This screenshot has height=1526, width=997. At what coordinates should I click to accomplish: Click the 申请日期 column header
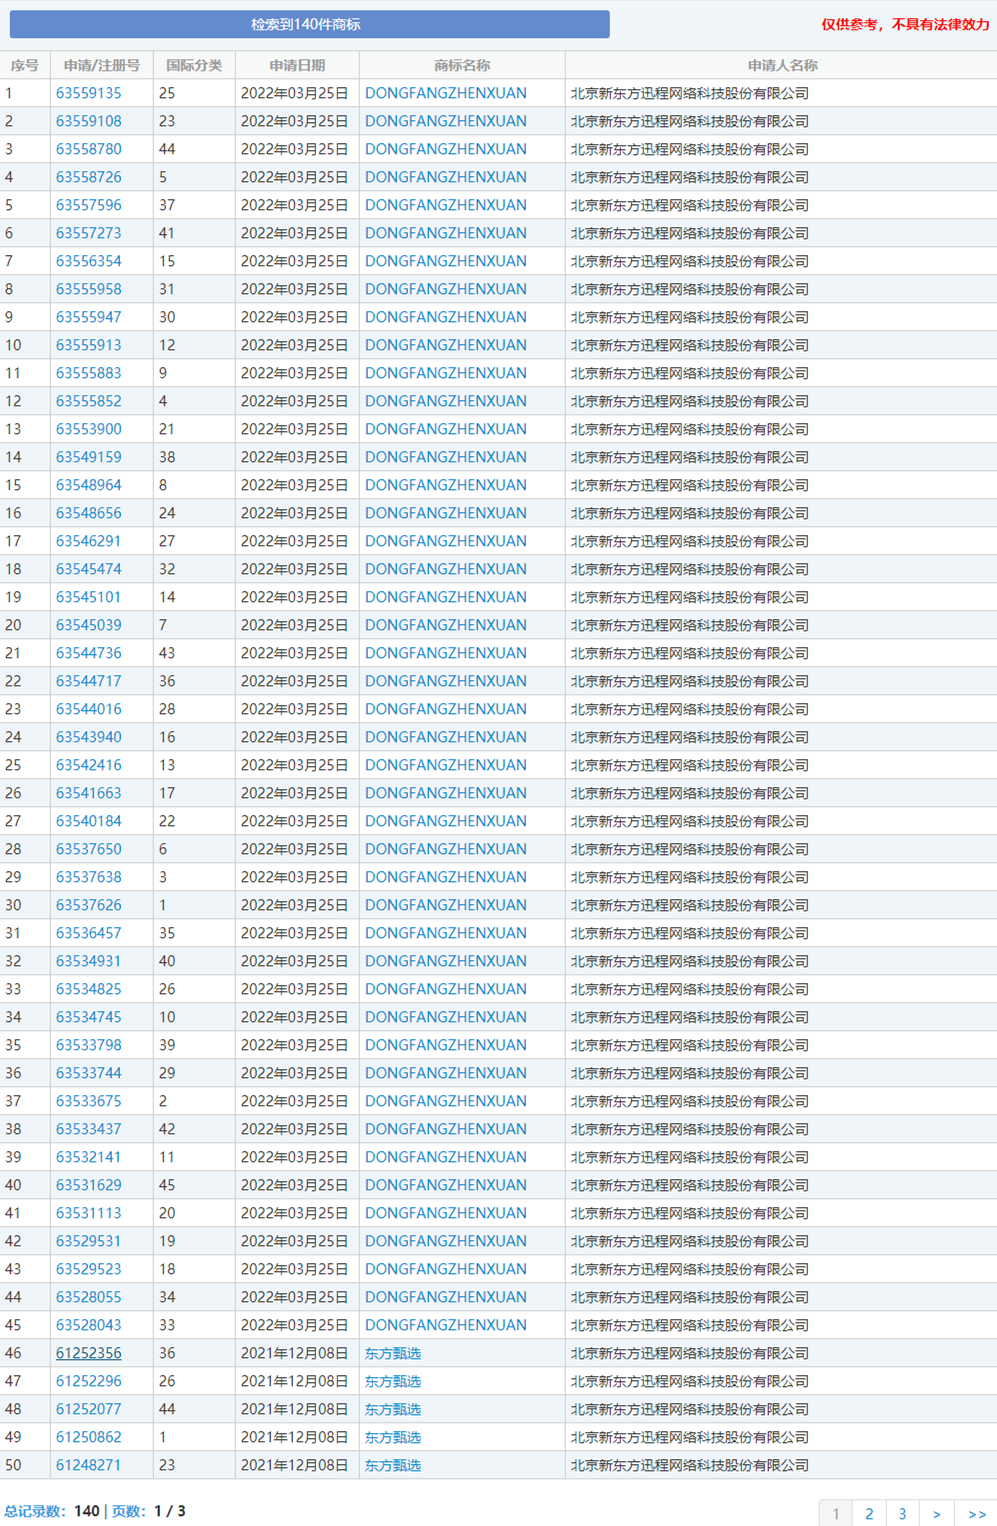coord(297,65)
